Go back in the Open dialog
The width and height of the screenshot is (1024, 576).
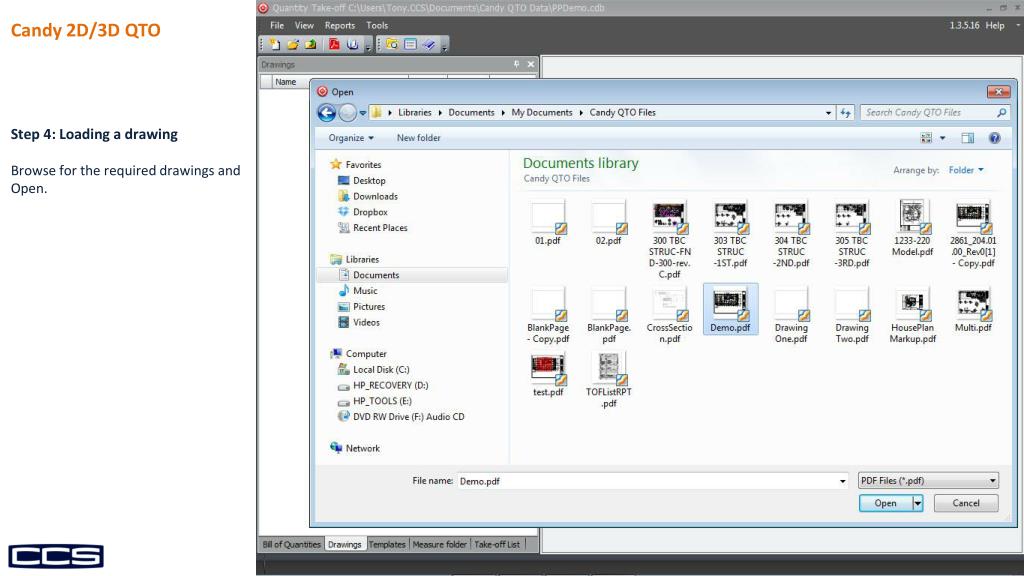(x=327, y=112)
